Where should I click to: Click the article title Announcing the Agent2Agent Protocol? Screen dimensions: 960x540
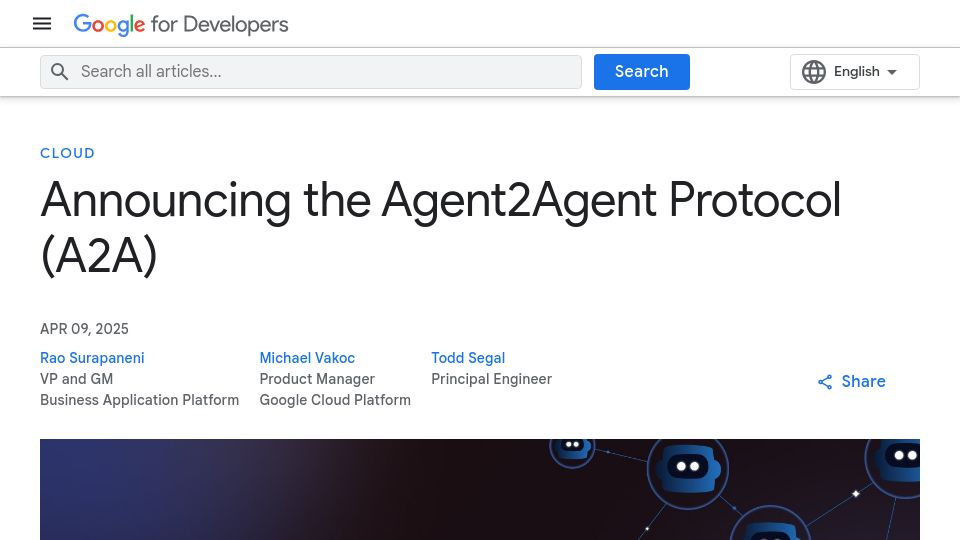tap(441, 227)
